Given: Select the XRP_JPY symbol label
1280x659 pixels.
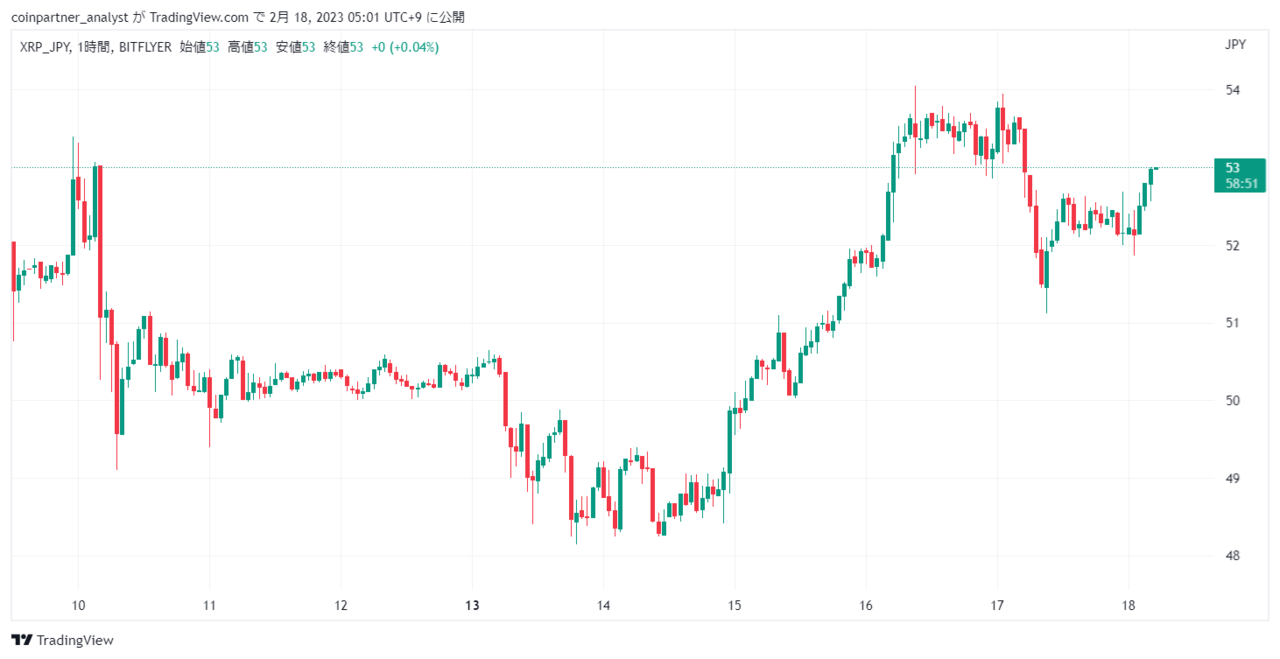Looking at the screenshot, I should (45, 47).
